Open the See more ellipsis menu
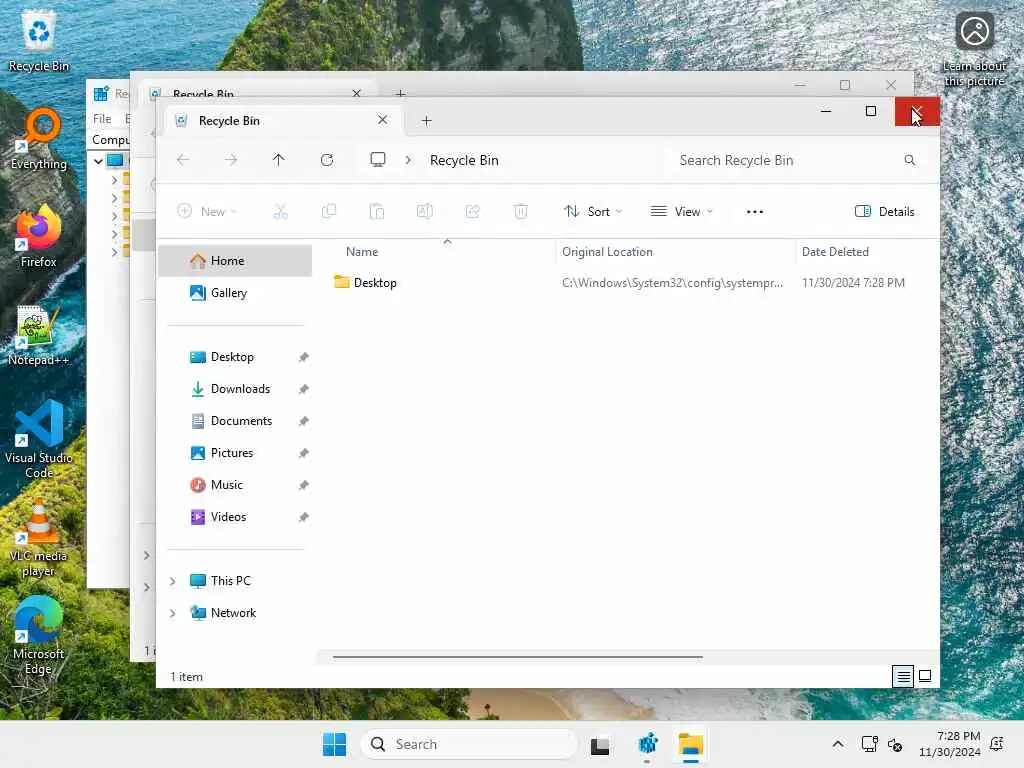Viewport: 1024px width, 768px height. pyautogui.click(x=755, y=212)
